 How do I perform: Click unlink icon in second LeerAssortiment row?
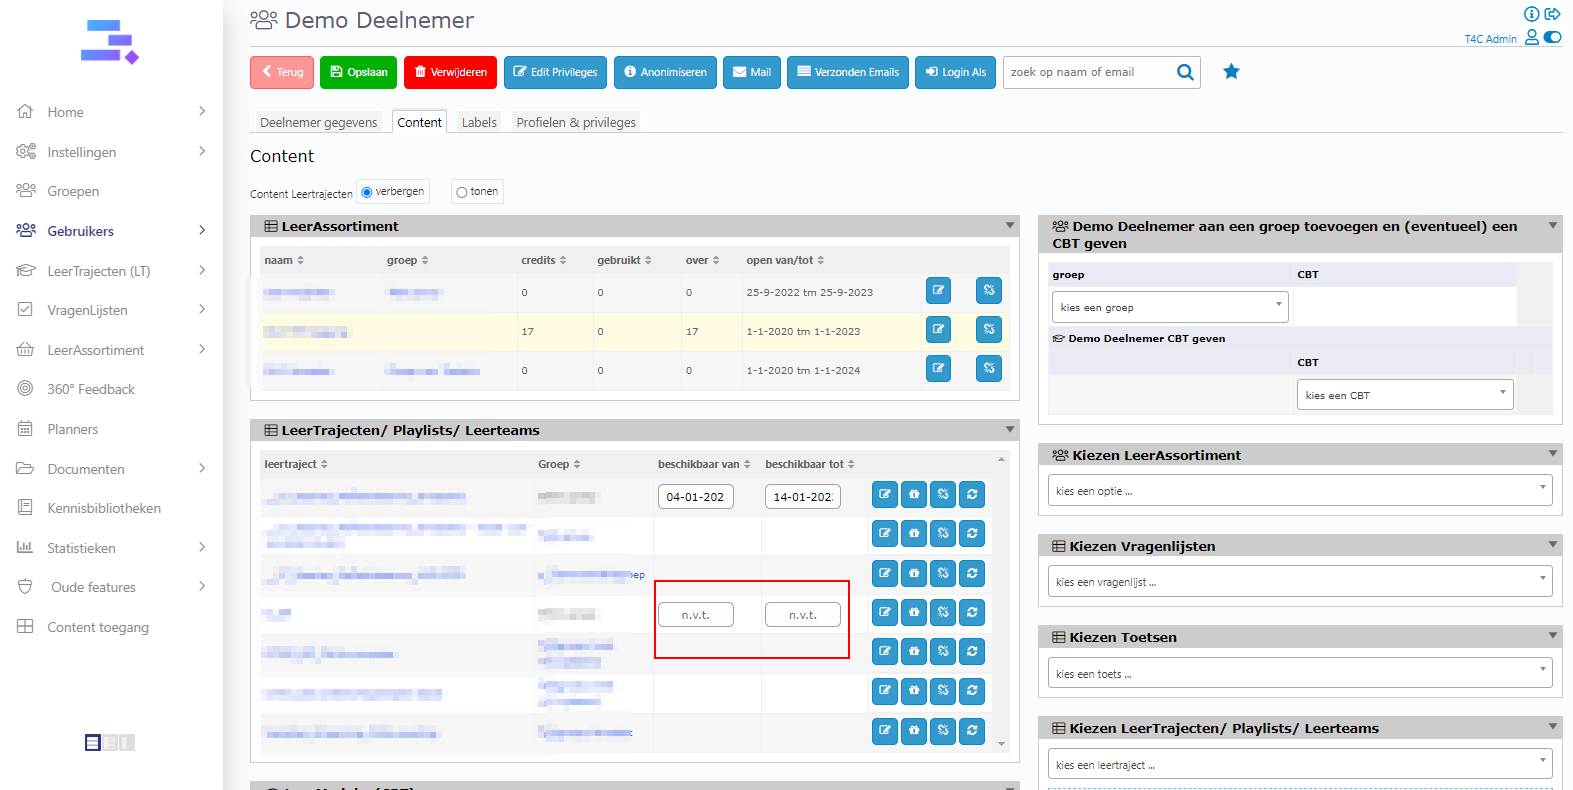pos(988,330)
